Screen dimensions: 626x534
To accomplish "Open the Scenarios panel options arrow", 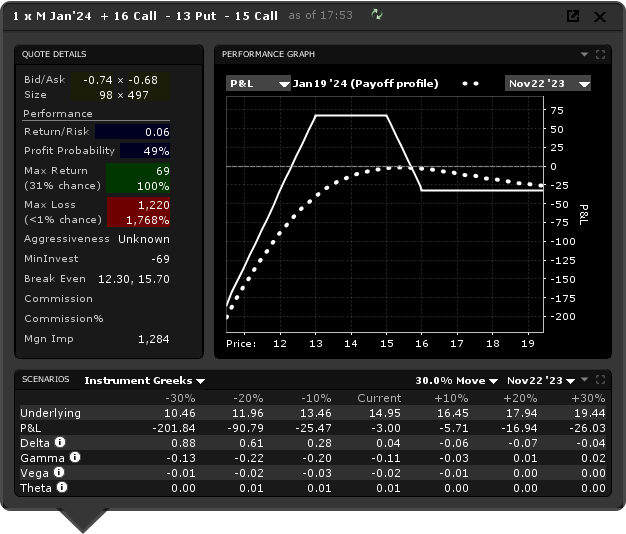I will point(585,381).
